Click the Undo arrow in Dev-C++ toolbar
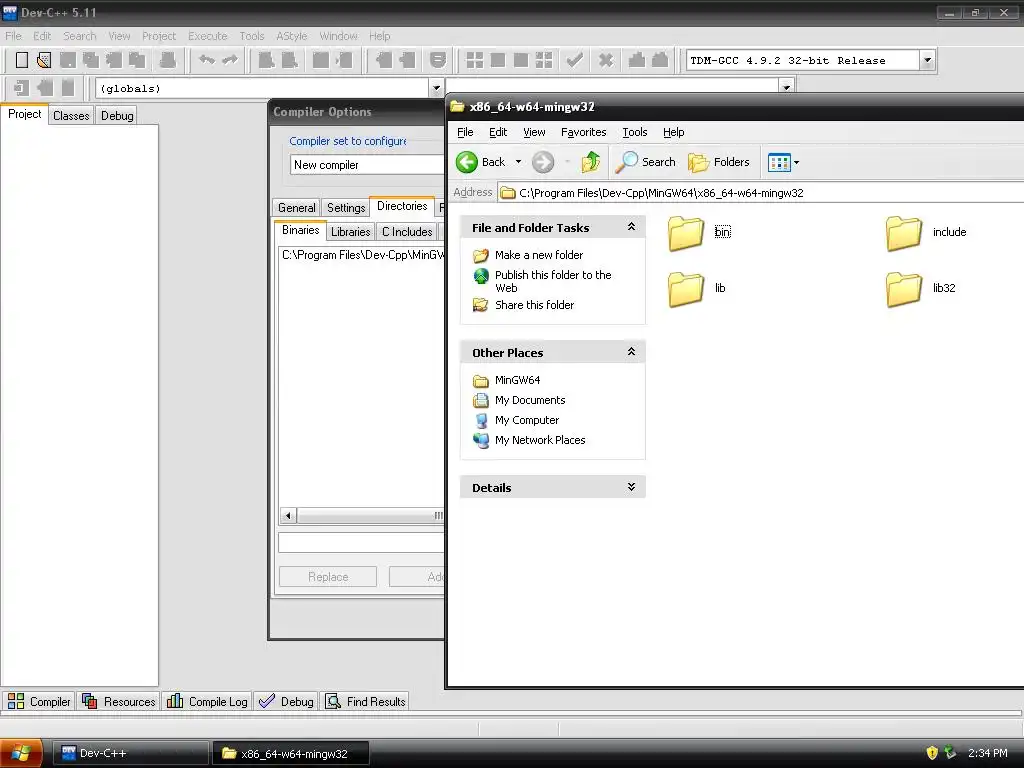The width and height of the screenshot is (1024, 768). click(207, 60)
